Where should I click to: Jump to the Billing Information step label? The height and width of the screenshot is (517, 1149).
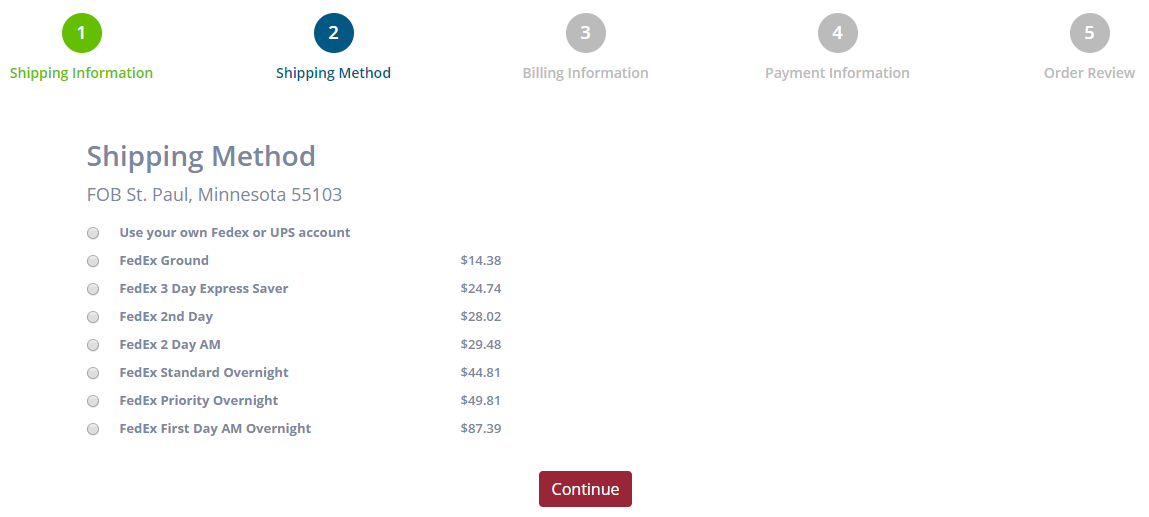[x=585, y=73]
